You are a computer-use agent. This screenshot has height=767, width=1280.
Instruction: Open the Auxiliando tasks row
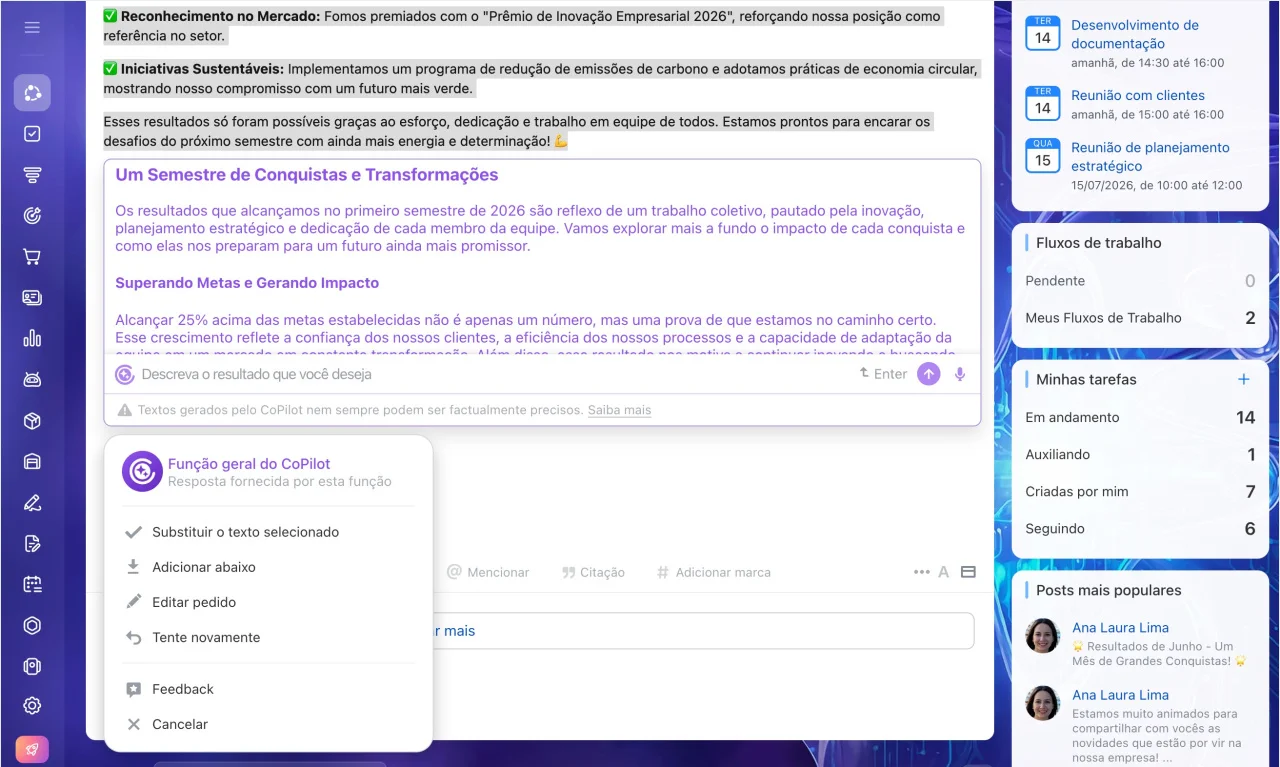1140,454
